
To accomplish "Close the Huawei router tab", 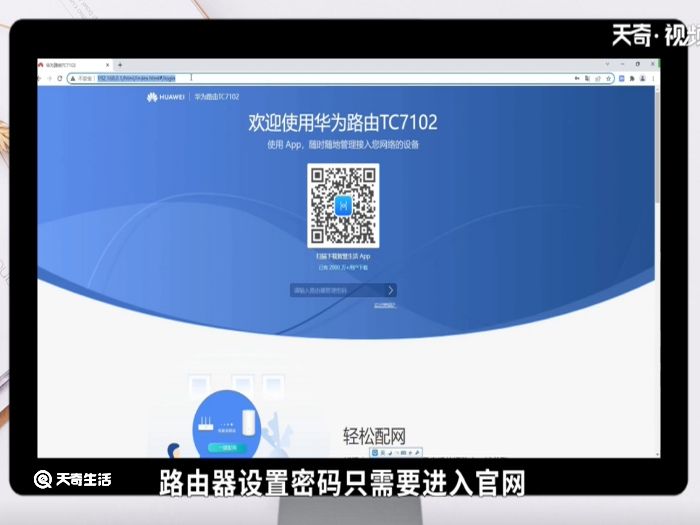I will click(107, 65).
